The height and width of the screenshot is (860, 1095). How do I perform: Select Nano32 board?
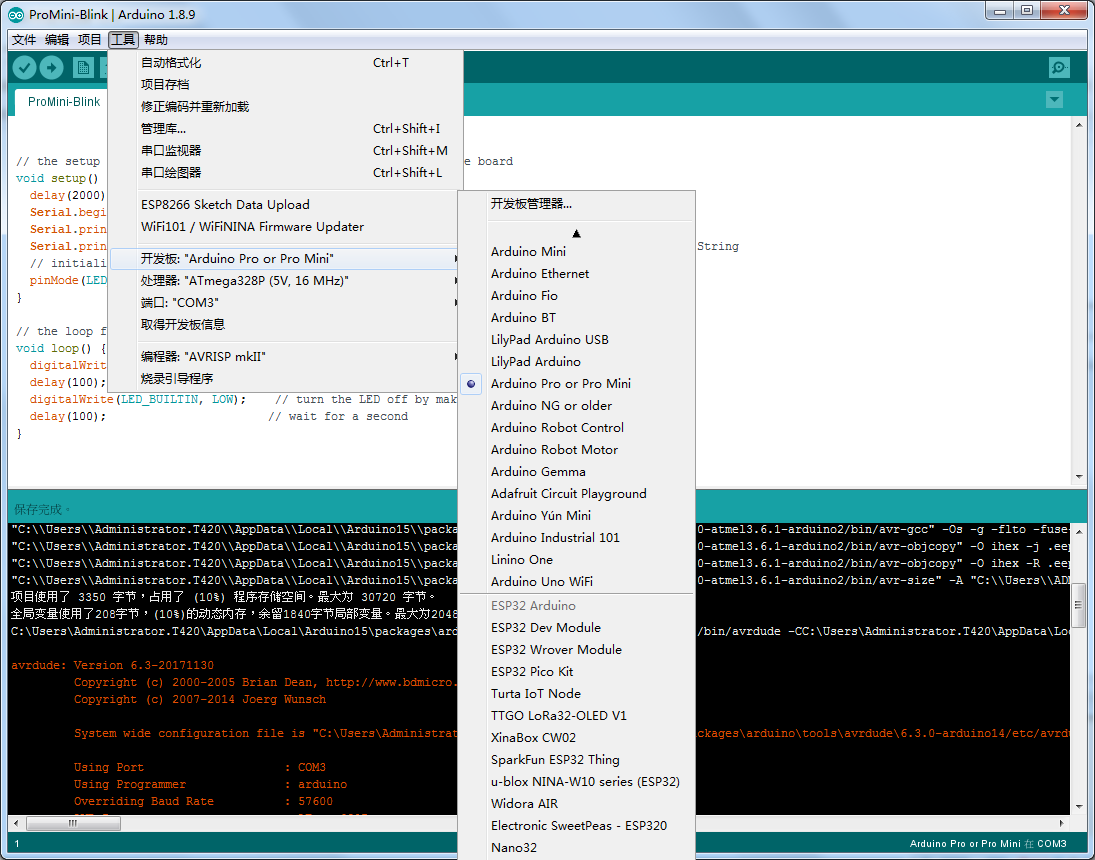pyautogui.click(x=577, y=848)
